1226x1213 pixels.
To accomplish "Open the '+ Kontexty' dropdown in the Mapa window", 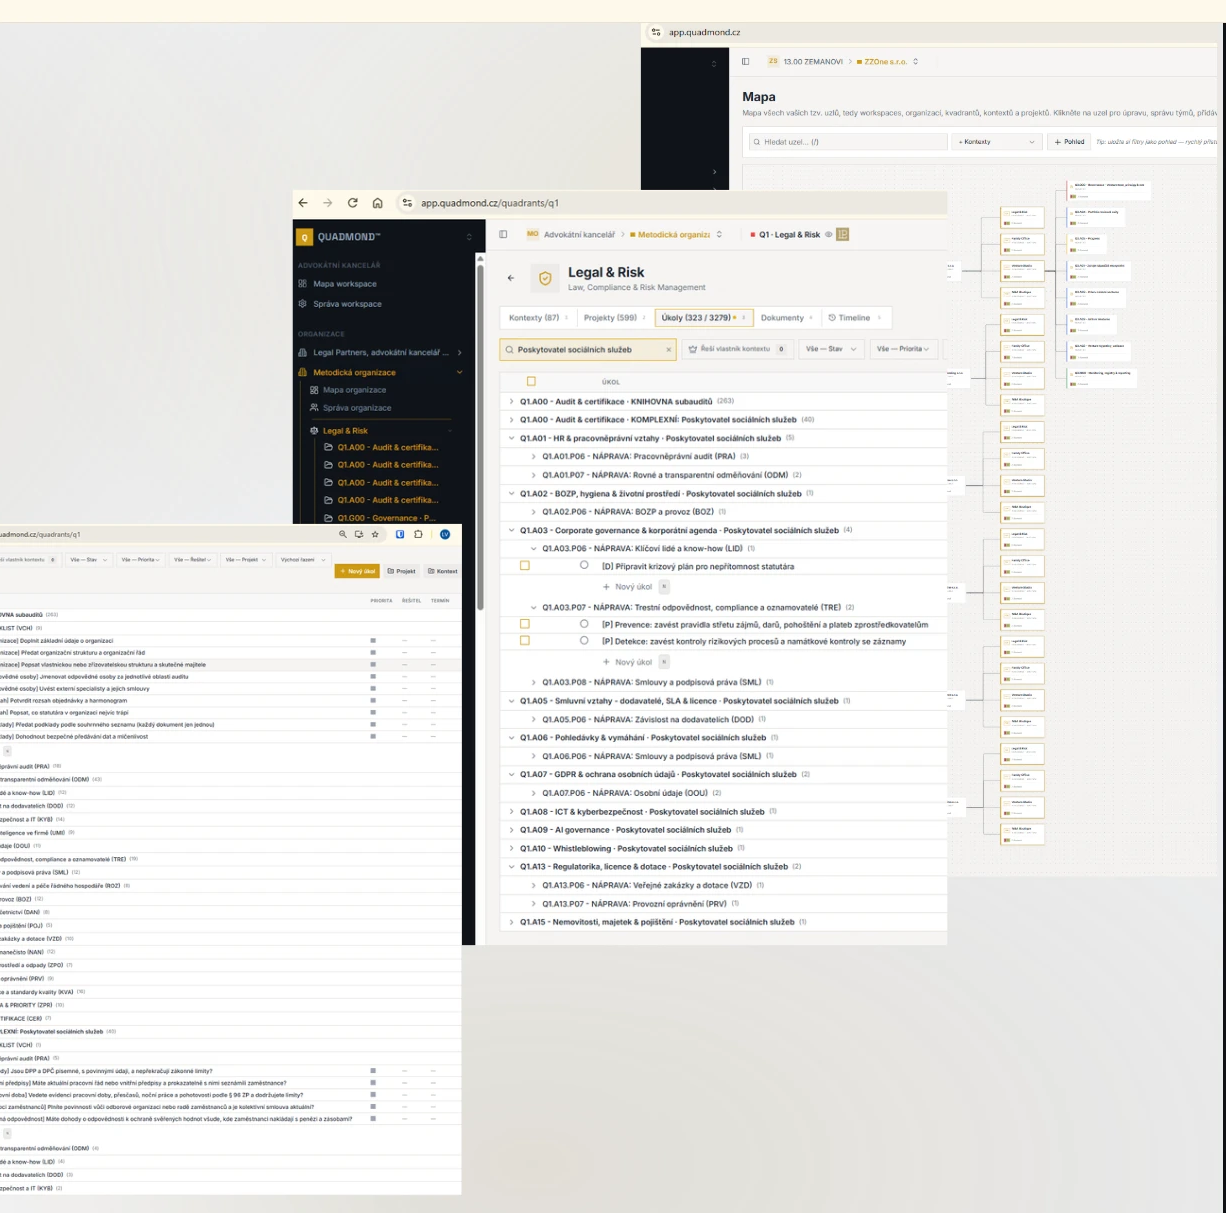I will [x=997, y=142].
